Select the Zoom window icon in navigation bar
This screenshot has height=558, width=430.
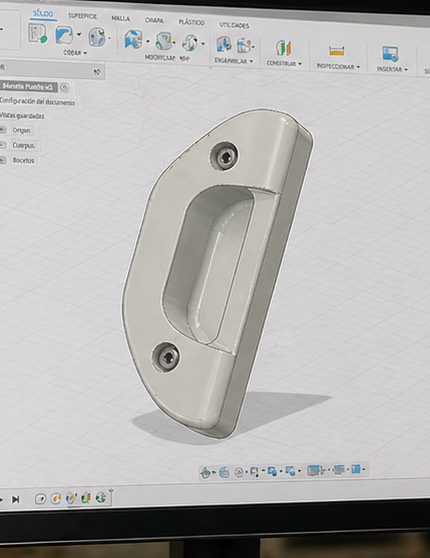(254, 472)
